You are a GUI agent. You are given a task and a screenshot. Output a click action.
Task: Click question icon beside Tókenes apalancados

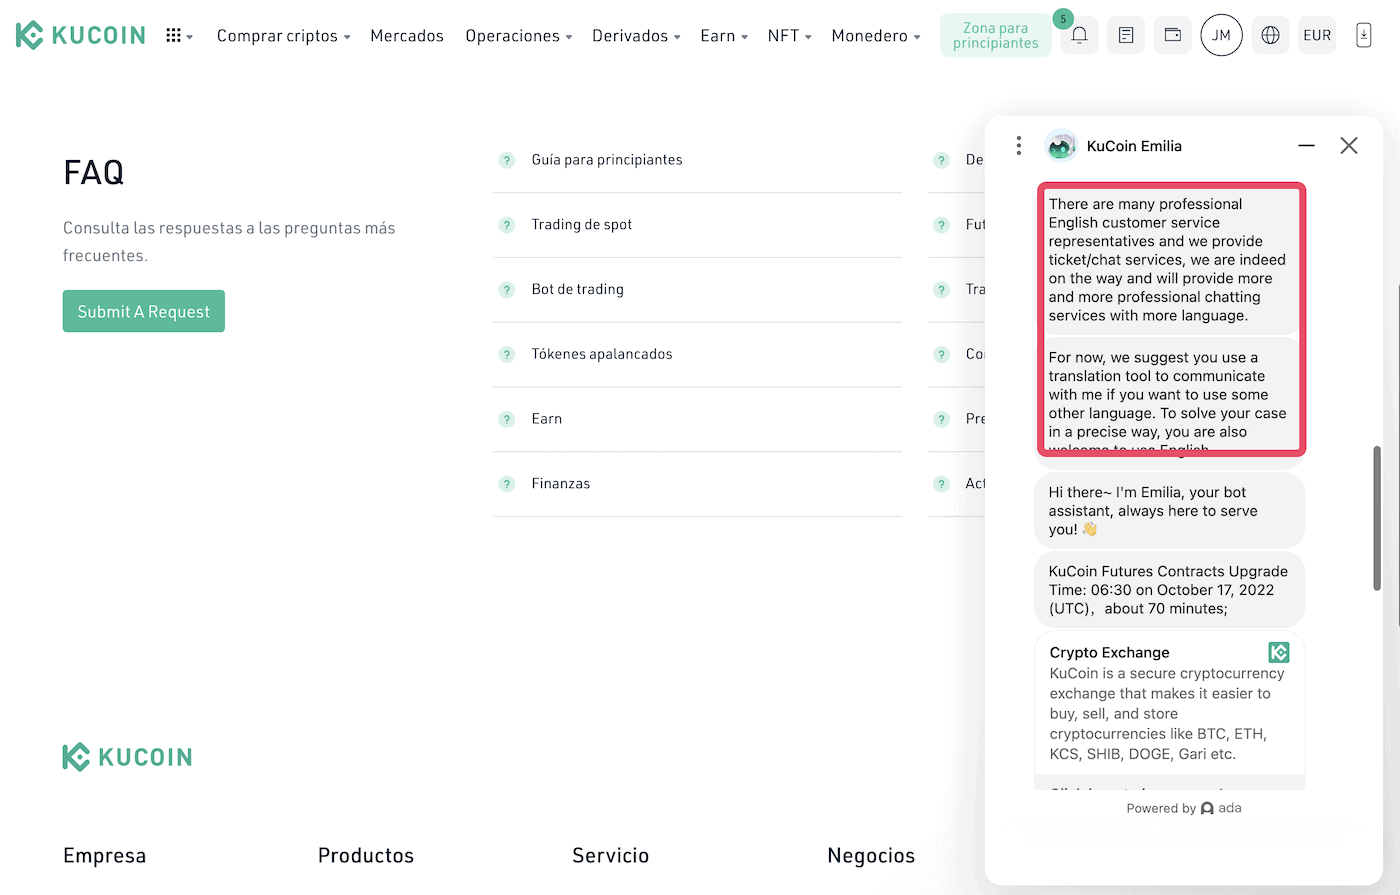click(507, 355)
